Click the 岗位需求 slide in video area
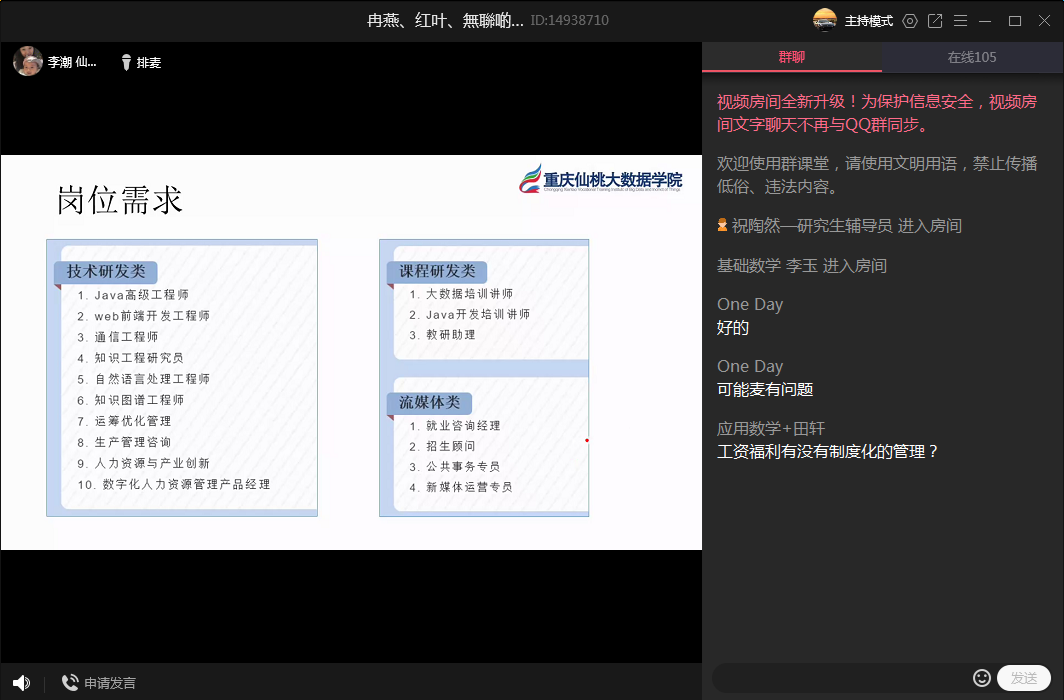The width and height of the screenshot is (1064, 700). point(350,352)
